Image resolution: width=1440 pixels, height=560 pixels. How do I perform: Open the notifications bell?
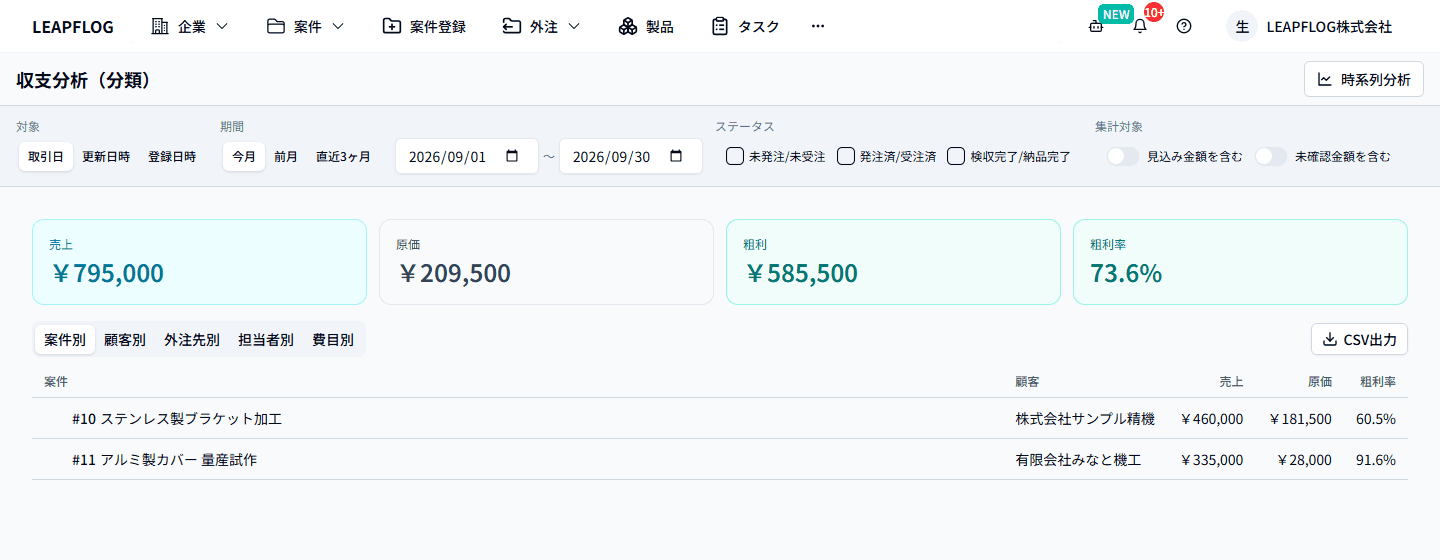pyautogui.click(x=1140, y=27)
